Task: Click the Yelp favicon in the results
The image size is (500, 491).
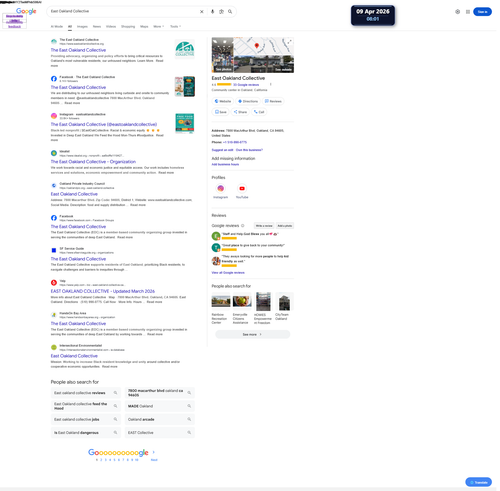Action: click(54, 283)
